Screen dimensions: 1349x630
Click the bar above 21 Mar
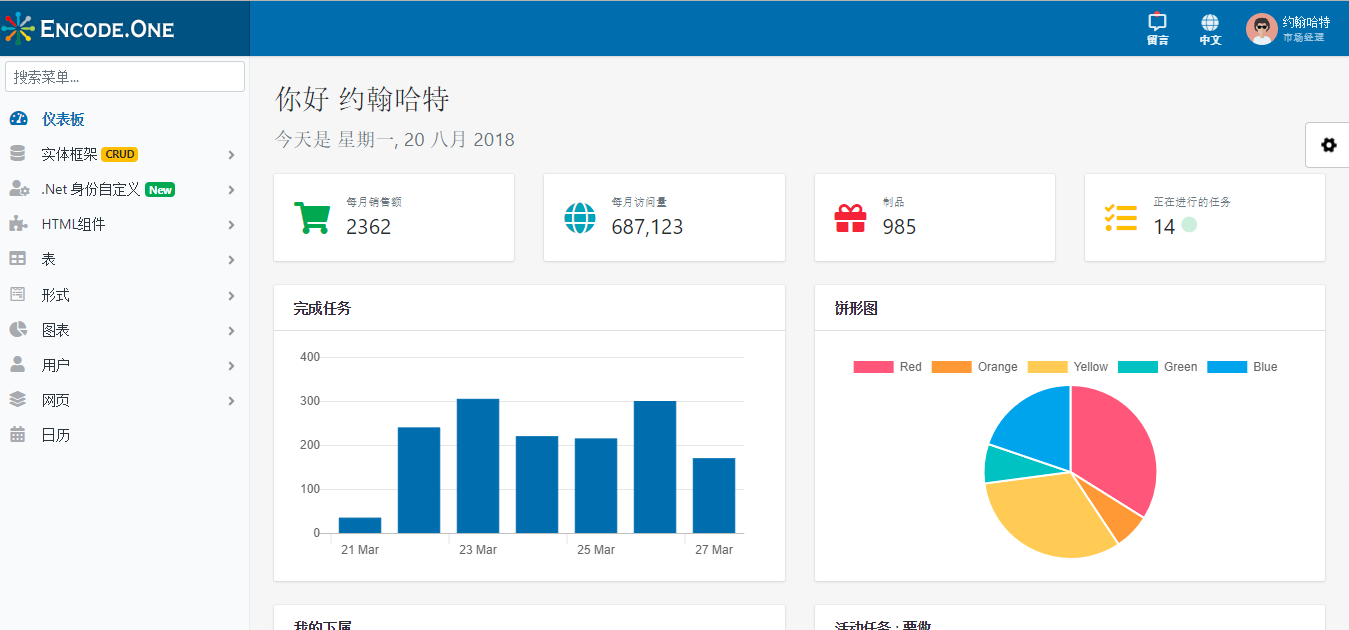(x=360, y=525)
